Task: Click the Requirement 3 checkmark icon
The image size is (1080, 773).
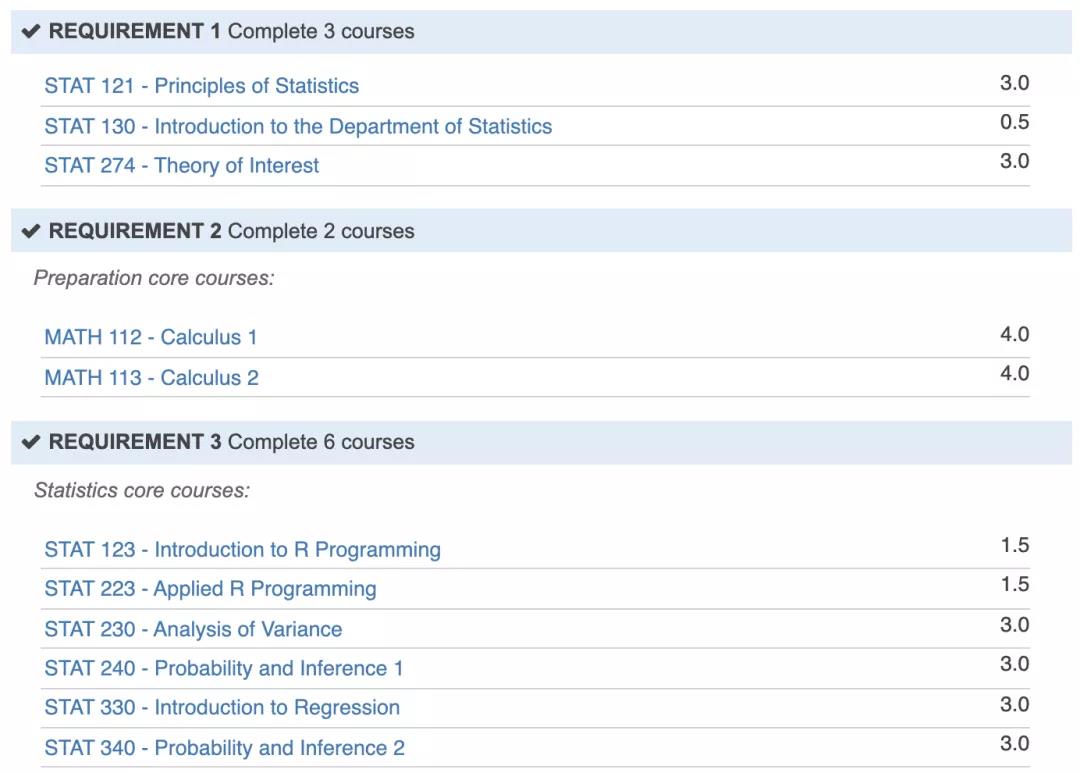Action: (31, 443)
